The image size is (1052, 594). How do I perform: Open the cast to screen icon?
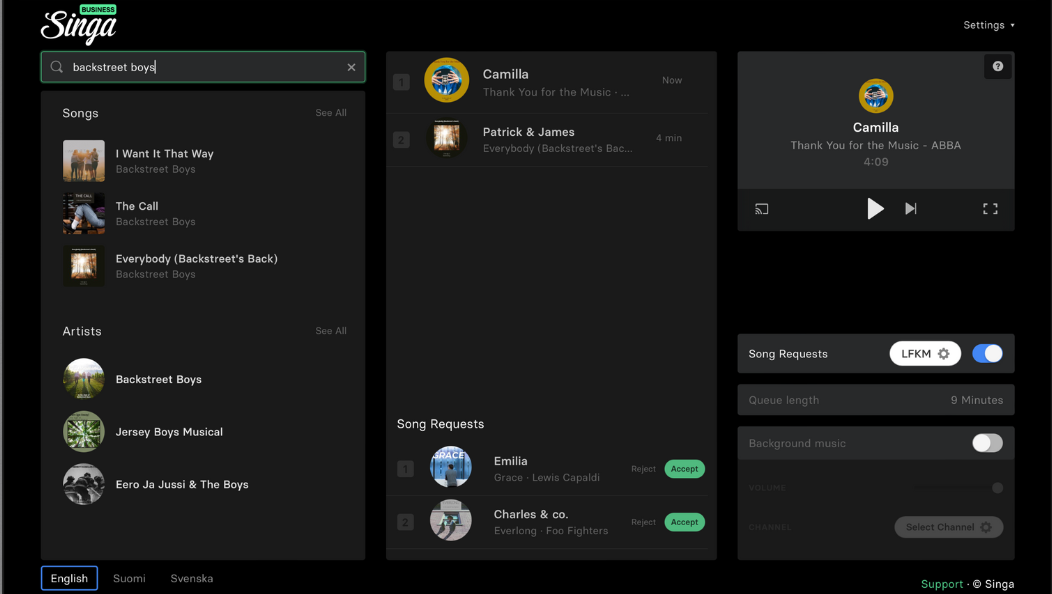click(x=761, y=209)
